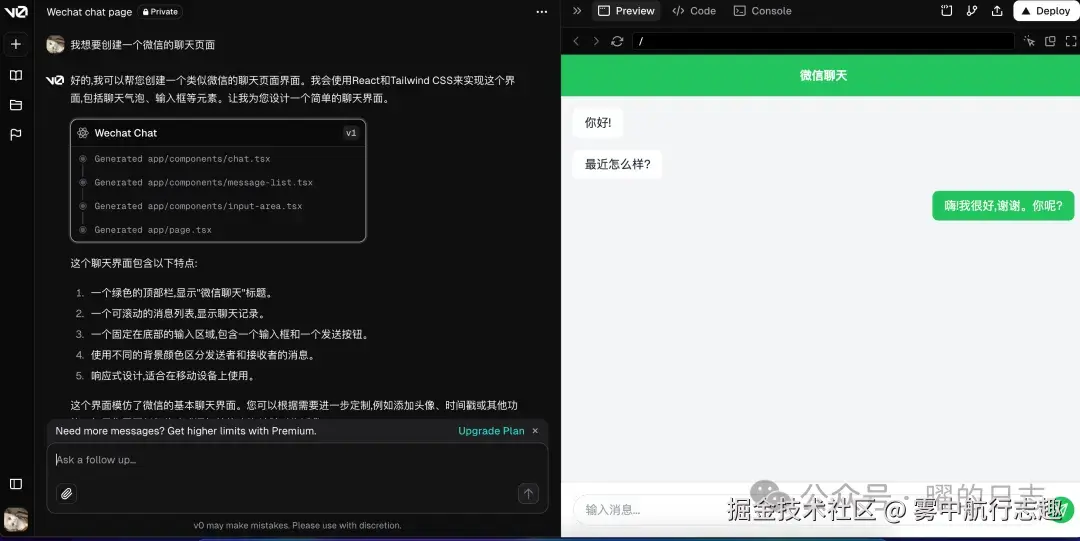Toggle the sidebar panel icon at bottom left

(x=16, y=484)
